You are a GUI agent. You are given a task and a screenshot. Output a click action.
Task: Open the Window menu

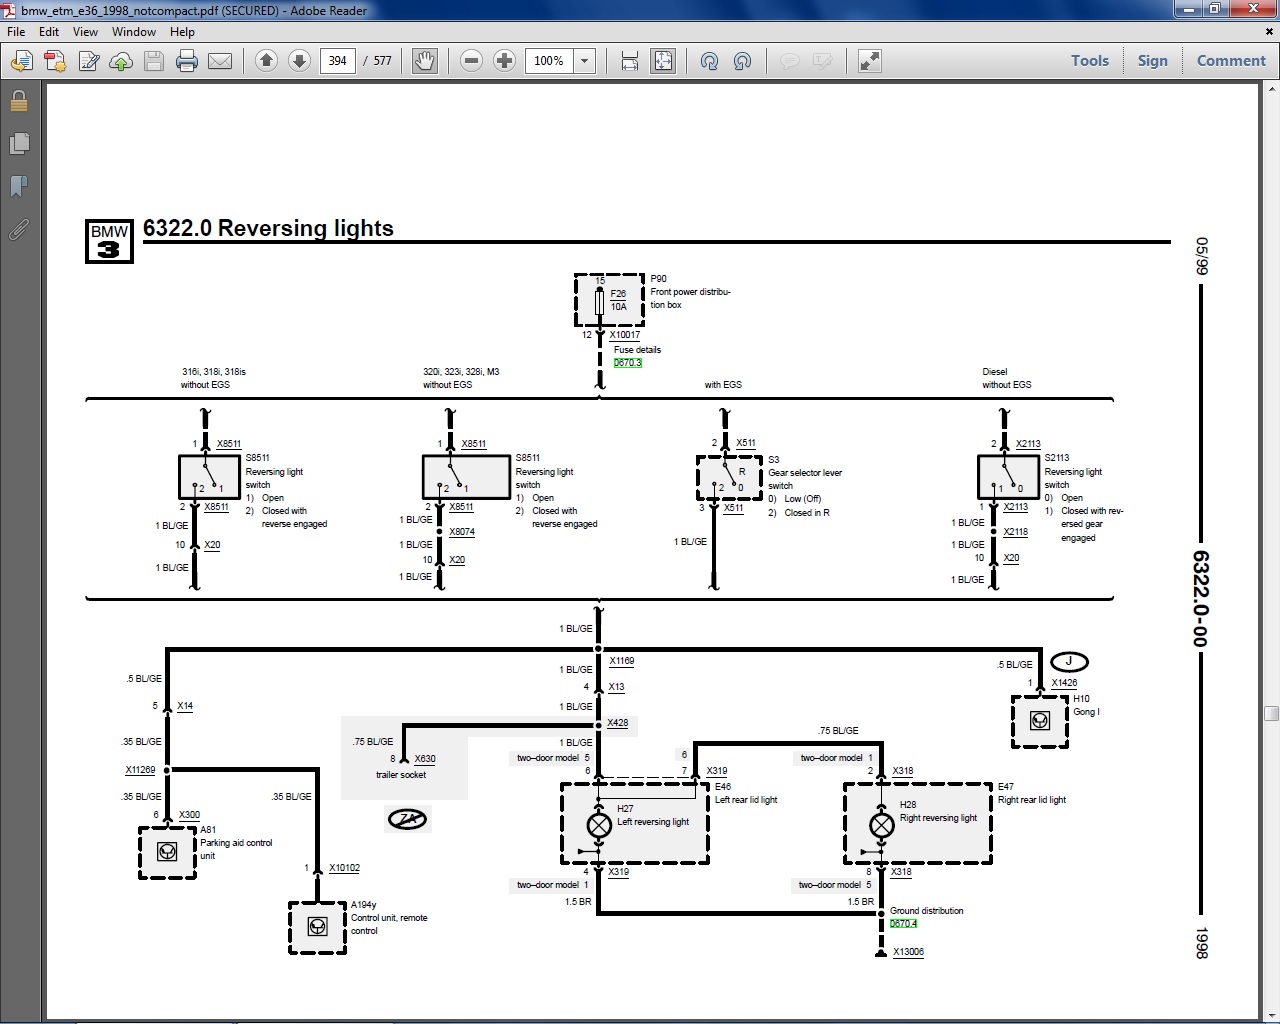pos(134,32)
